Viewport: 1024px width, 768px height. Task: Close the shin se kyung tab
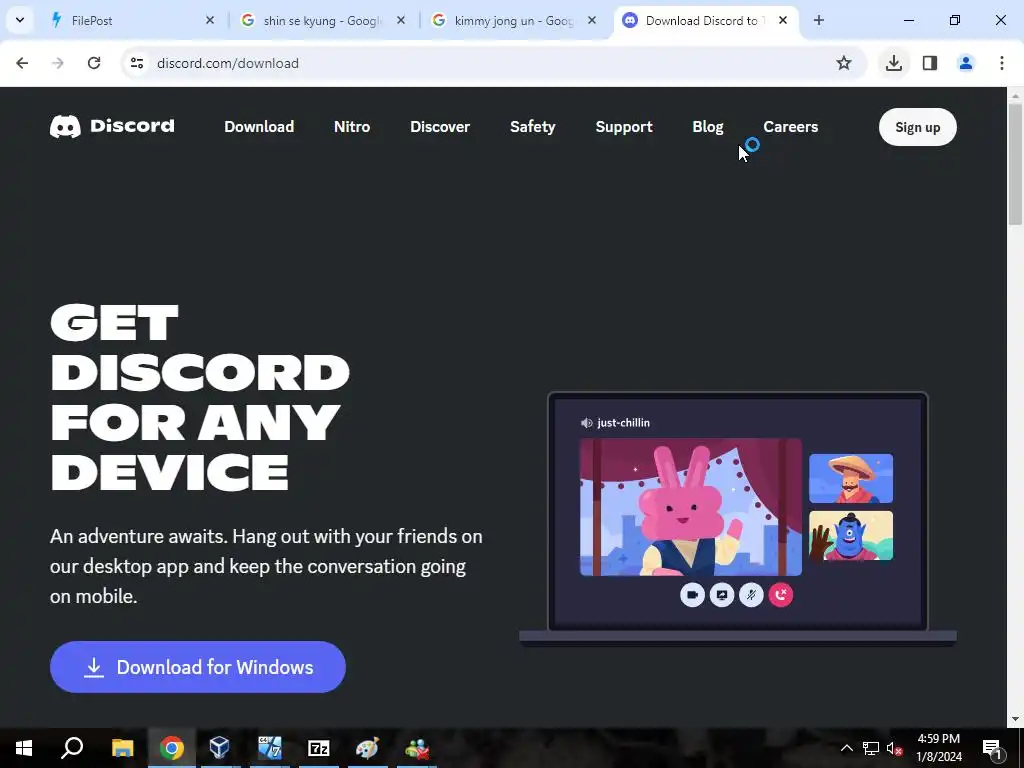coord(401,21)
